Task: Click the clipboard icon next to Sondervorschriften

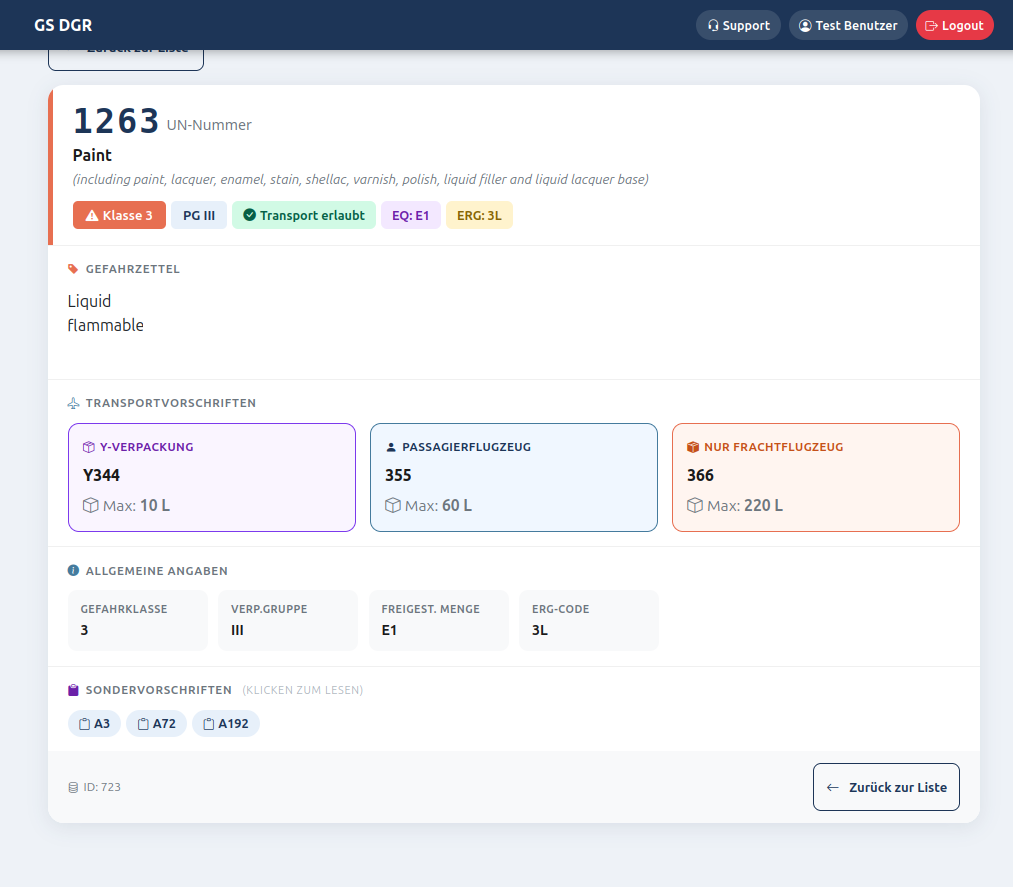Action: coord(73,690)
